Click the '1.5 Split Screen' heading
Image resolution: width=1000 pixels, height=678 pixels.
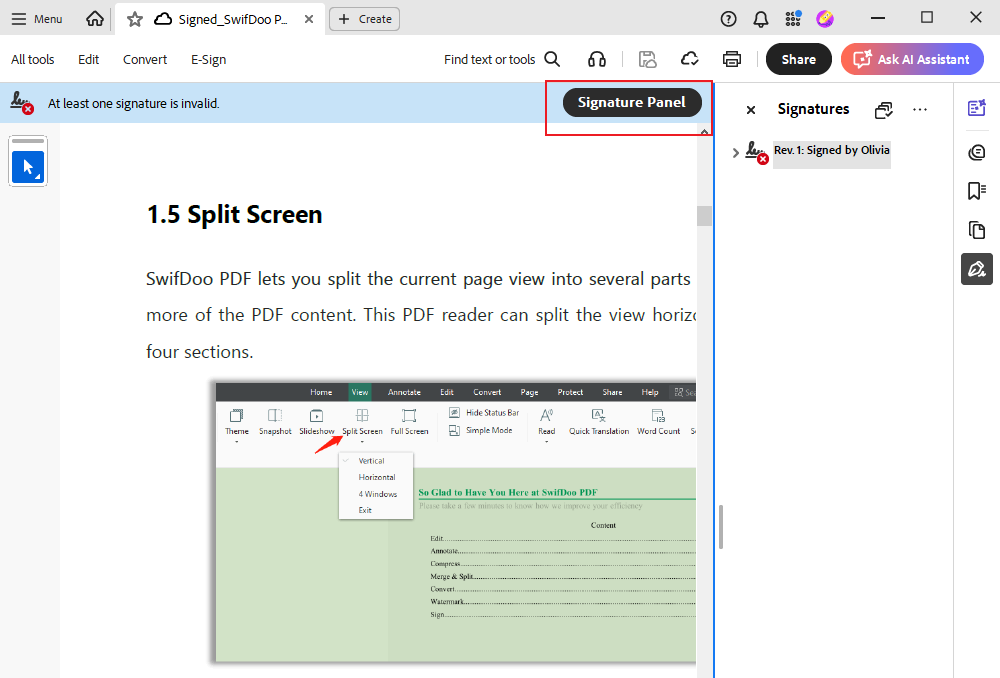[235, 214]
